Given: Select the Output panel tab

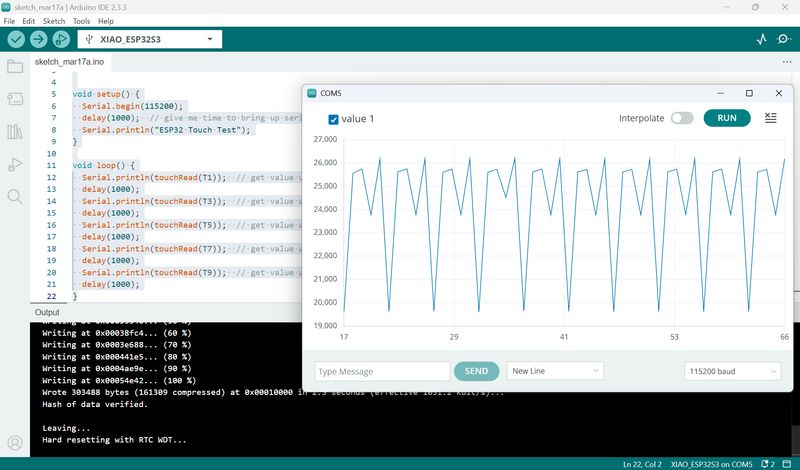Looking at the screenshot, I should click(47, 312).
